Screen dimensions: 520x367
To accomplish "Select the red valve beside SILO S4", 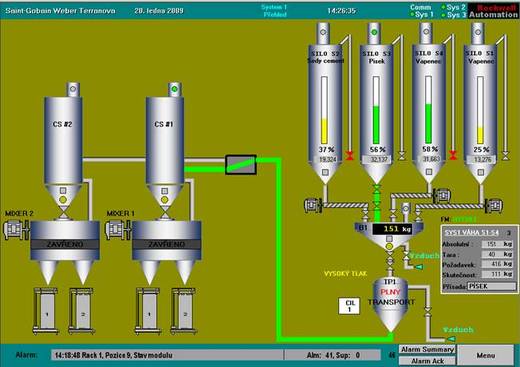I will (453, 155).
